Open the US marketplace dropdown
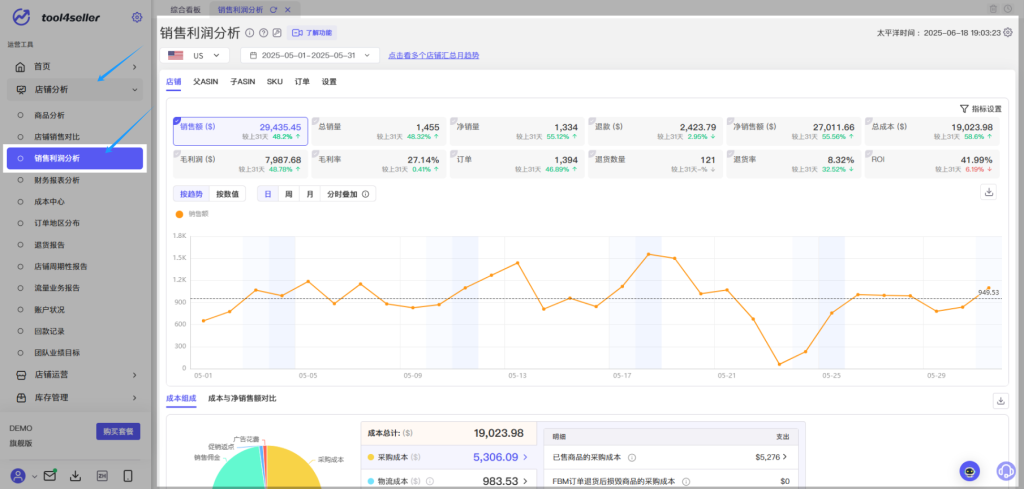The image size is (1024, 489). coord(194,55)
